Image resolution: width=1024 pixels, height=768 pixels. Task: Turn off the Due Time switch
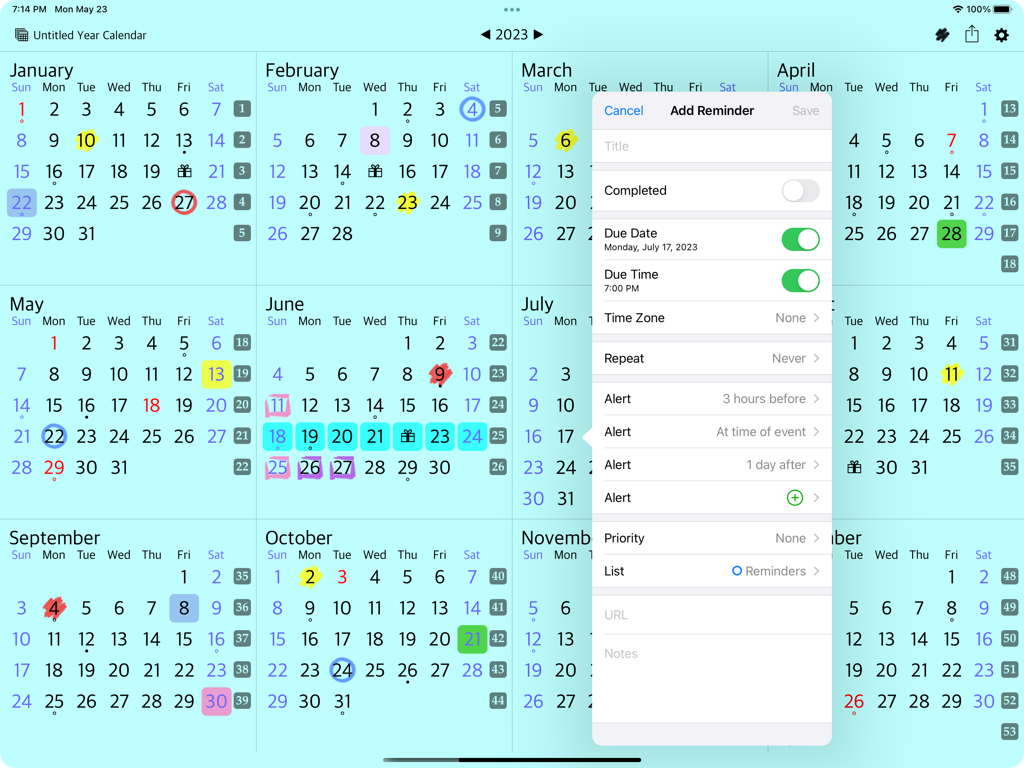(800, 280)
